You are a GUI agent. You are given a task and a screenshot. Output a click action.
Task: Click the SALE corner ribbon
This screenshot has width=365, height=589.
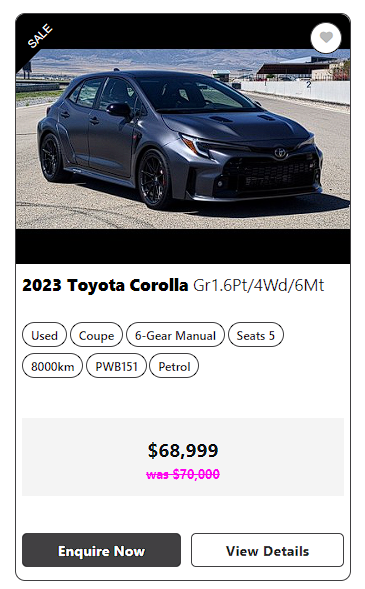[39, 36]
